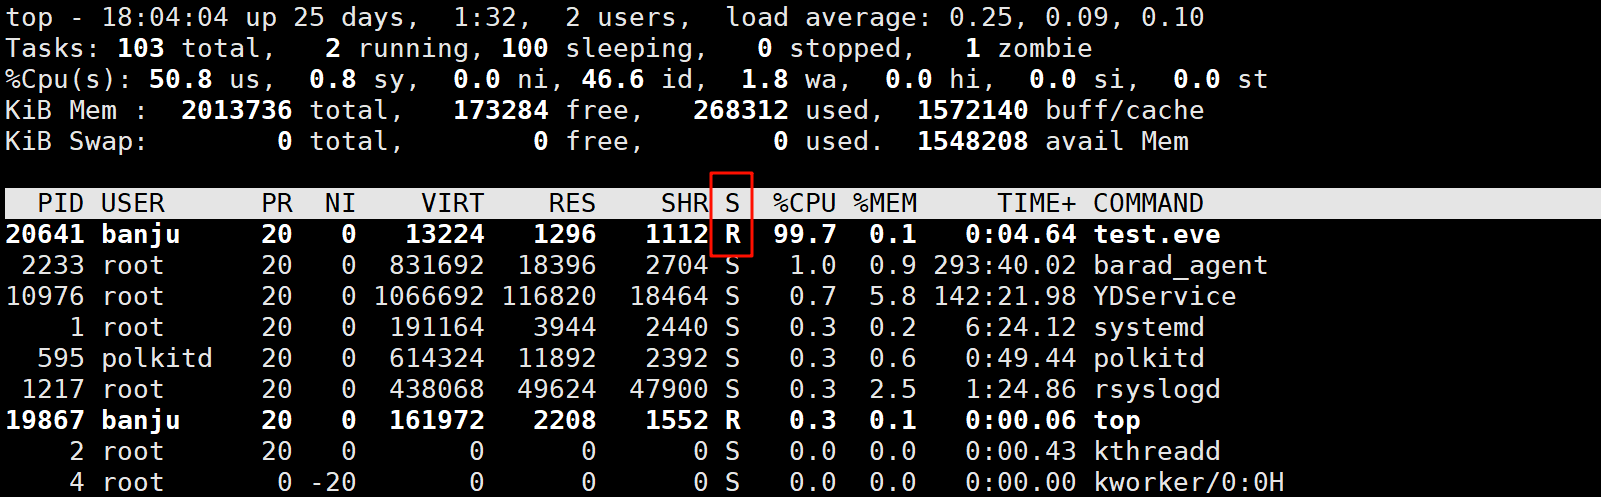The width and height of the screenshot is (1601, 497).
Task: Select the systemd process name
Action: [x=1148, y=328]
